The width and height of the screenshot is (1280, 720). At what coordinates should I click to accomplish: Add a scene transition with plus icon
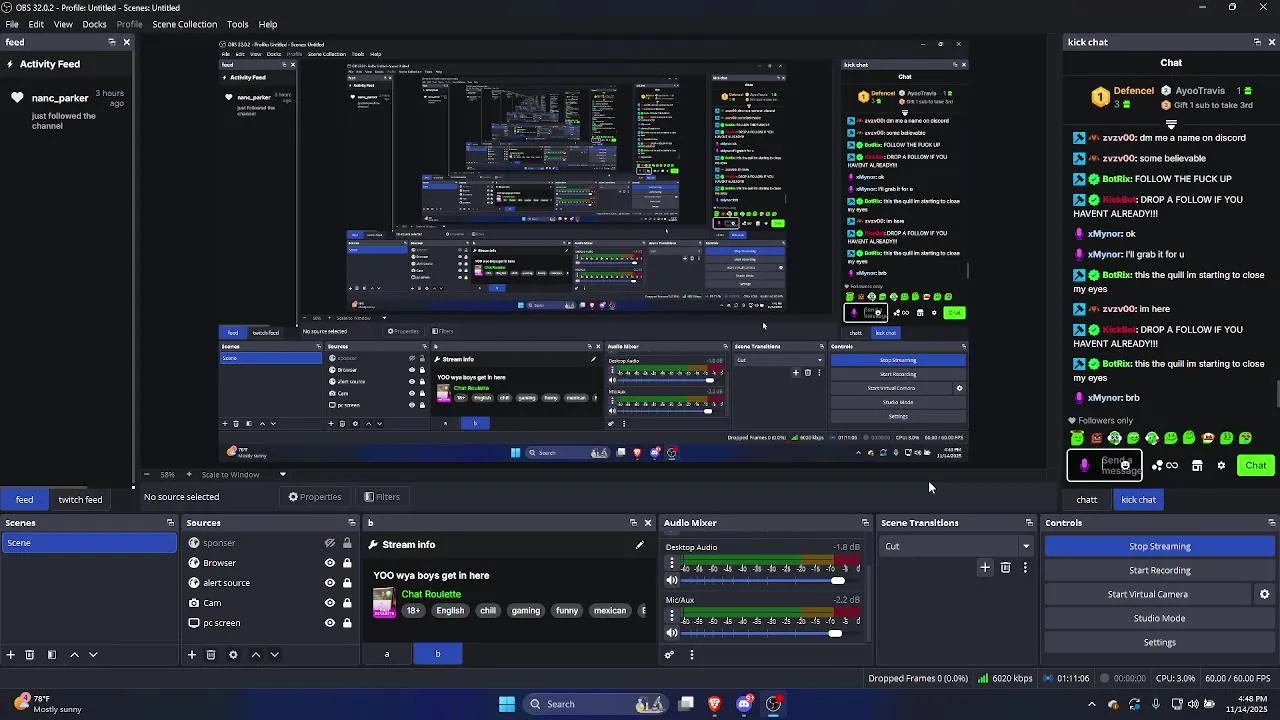(985, 568)
